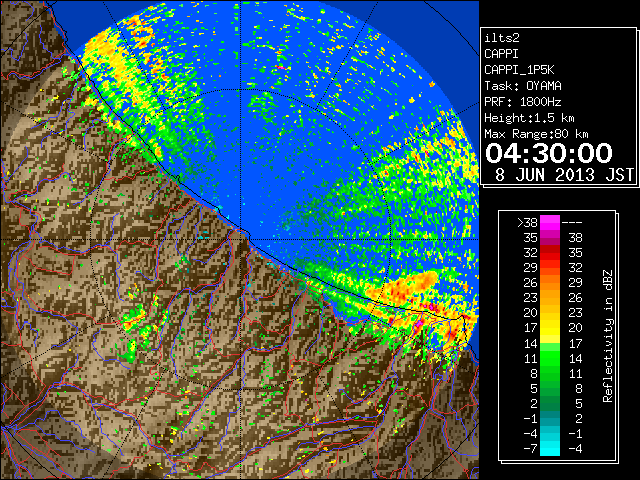Click the '---' legend upper bound label

(x=572, y=223)
